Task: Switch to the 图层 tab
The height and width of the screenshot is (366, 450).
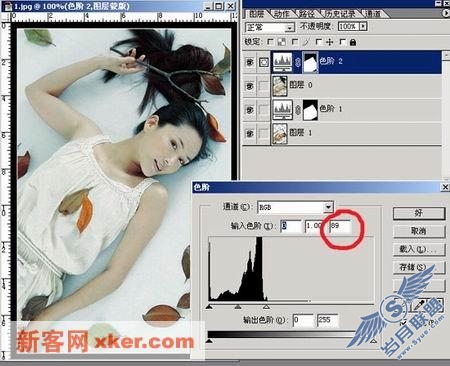Action: pos(256,14)
